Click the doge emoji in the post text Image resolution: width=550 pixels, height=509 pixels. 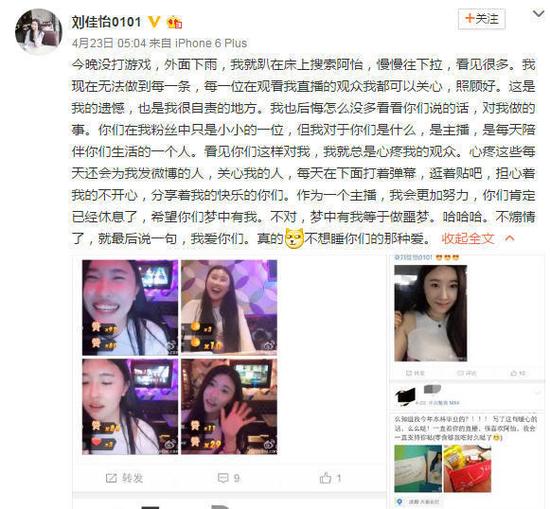tap(294, 239)
